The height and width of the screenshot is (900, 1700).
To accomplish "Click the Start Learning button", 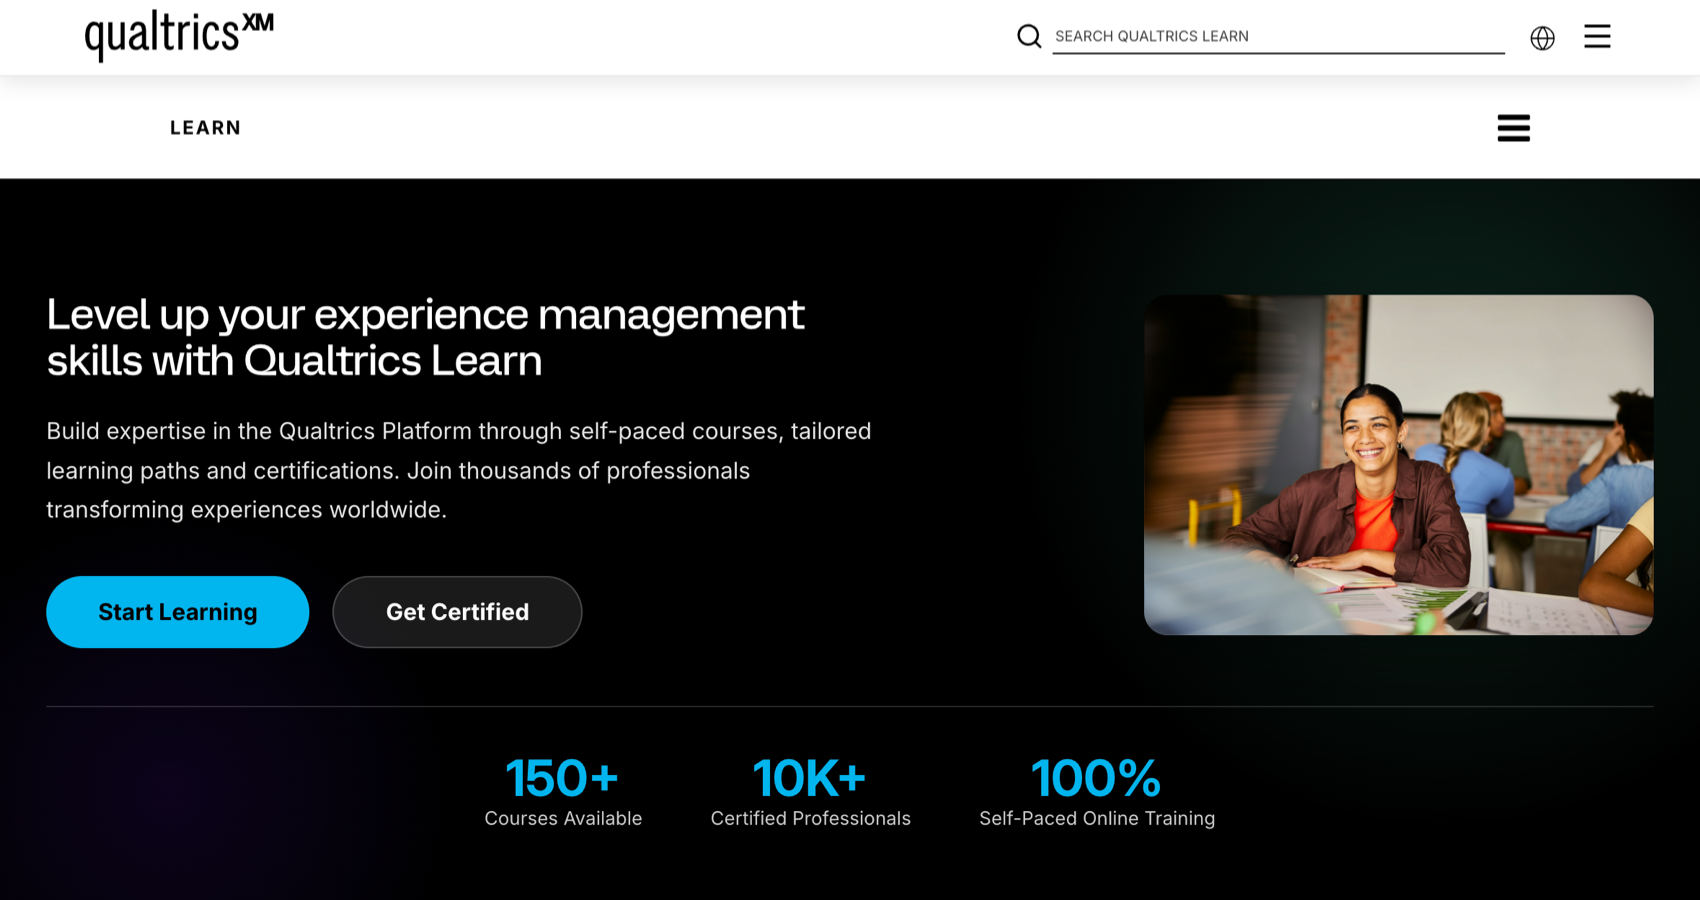I will click(177, 612).
